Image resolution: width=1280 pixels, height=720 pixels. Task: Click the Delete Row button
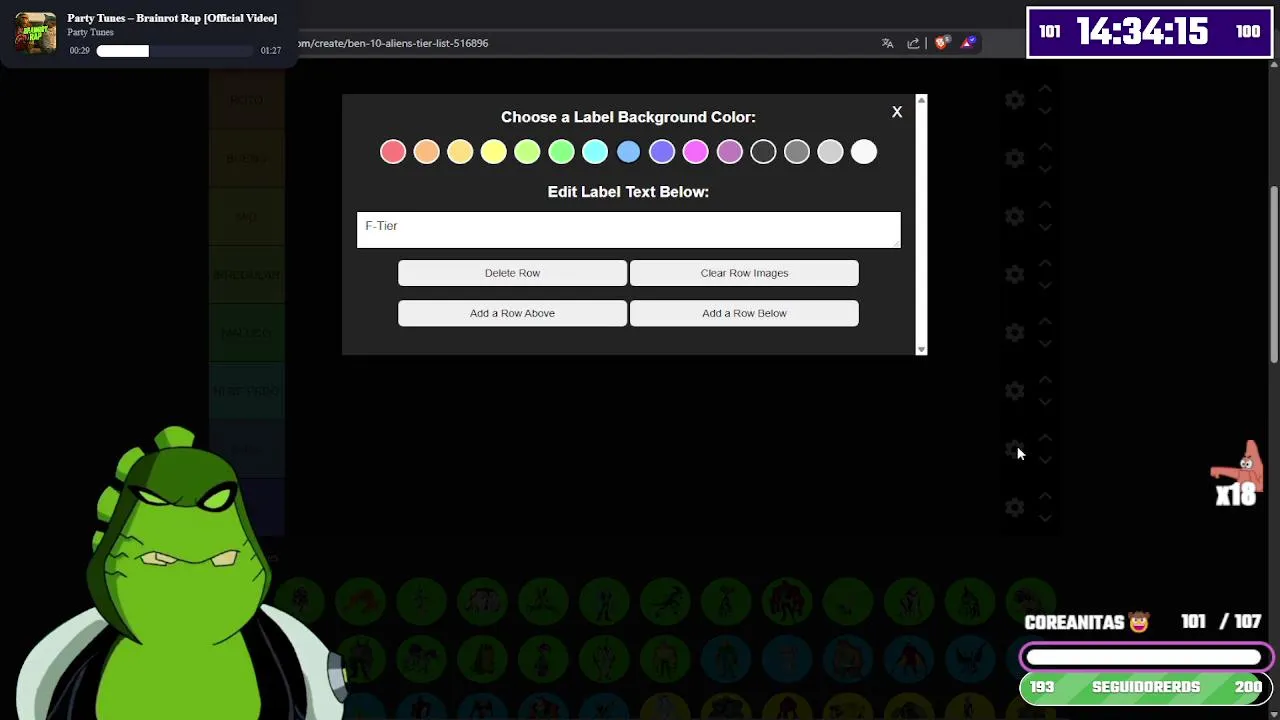(x=512, y=273)
